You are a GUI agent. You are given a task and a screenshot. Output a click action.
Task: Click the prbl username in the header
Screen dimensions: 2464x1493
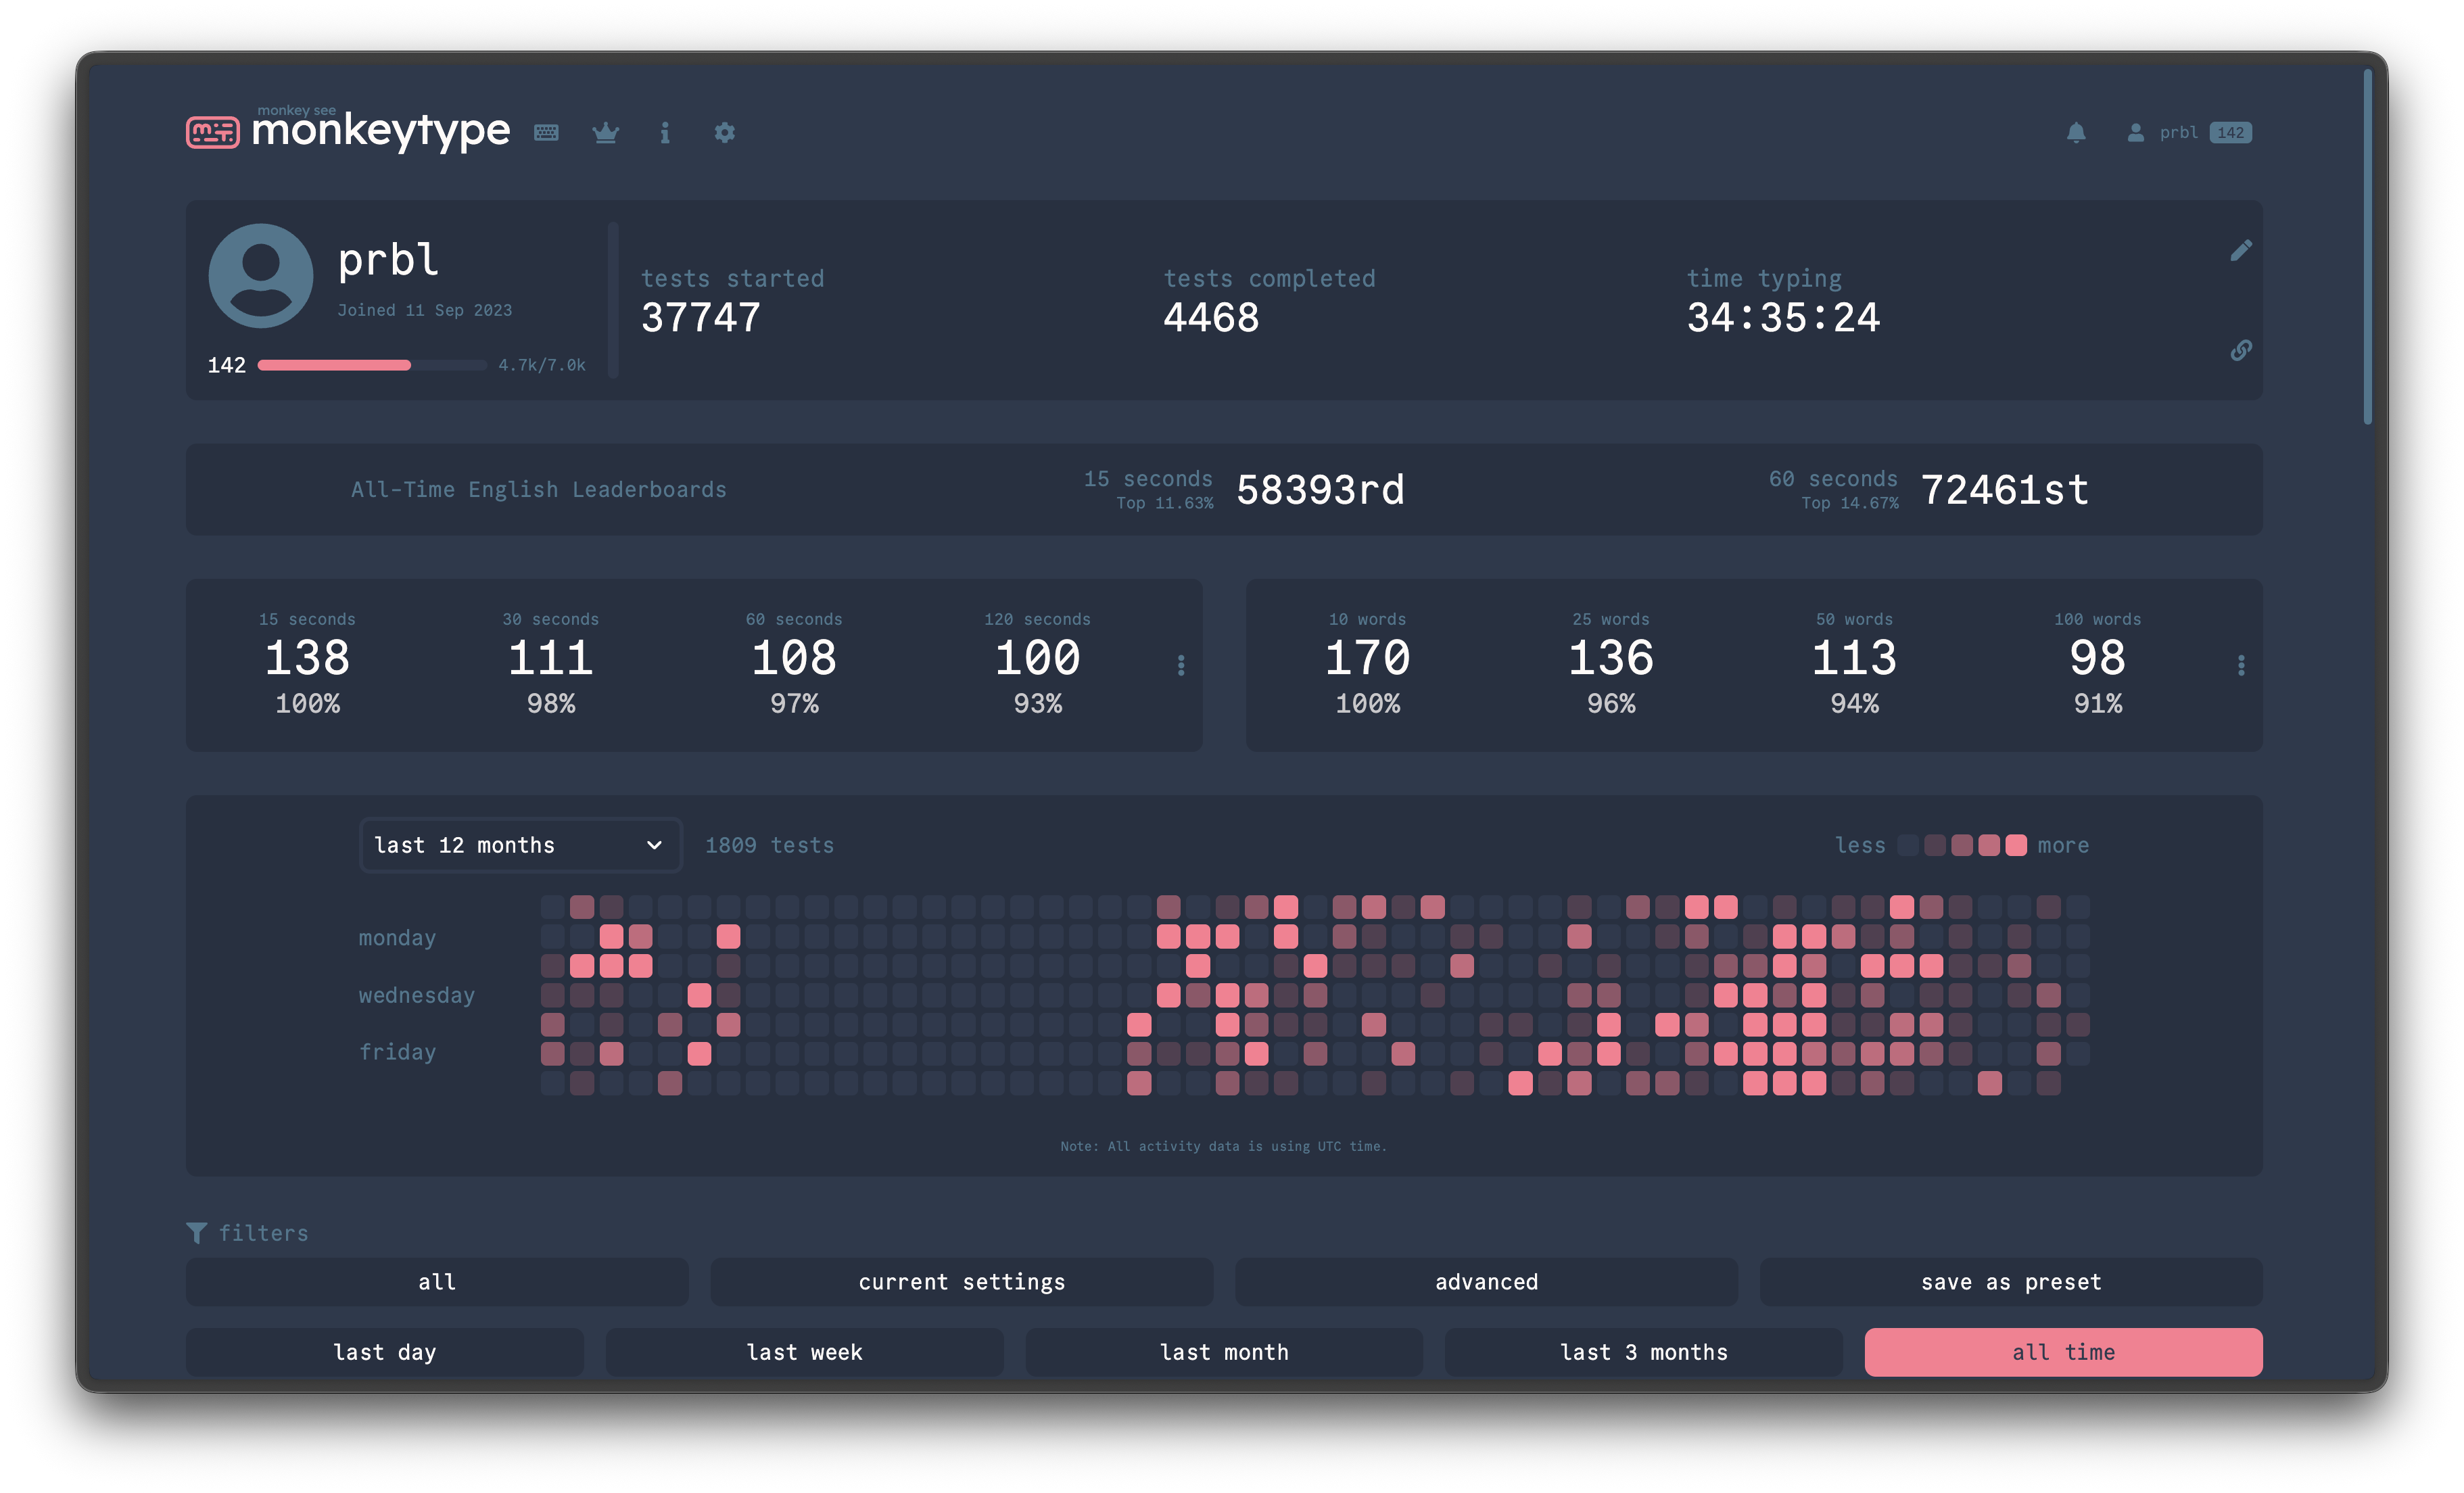click(2179, 133)
